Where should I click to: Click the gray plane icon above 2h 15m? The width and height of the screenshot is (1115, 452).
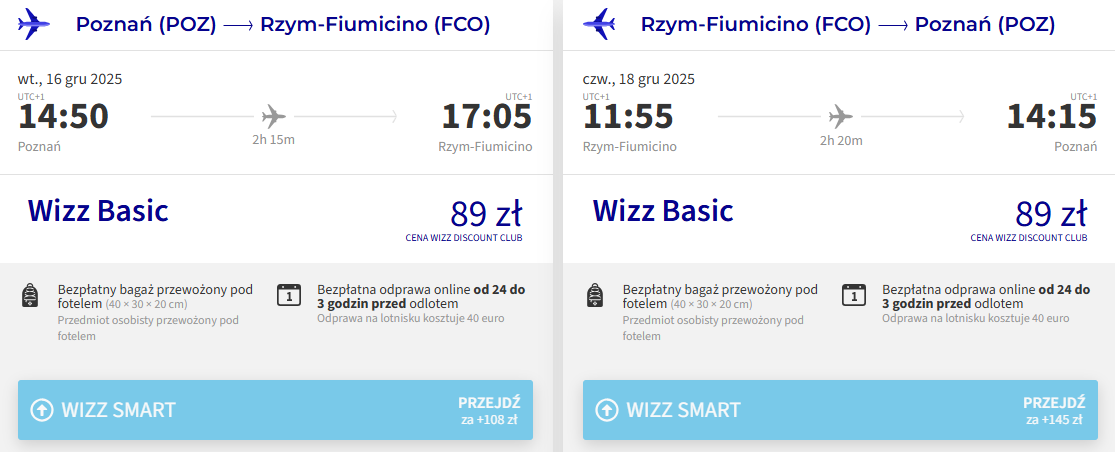pyautogui.click(x=273, y=116)
